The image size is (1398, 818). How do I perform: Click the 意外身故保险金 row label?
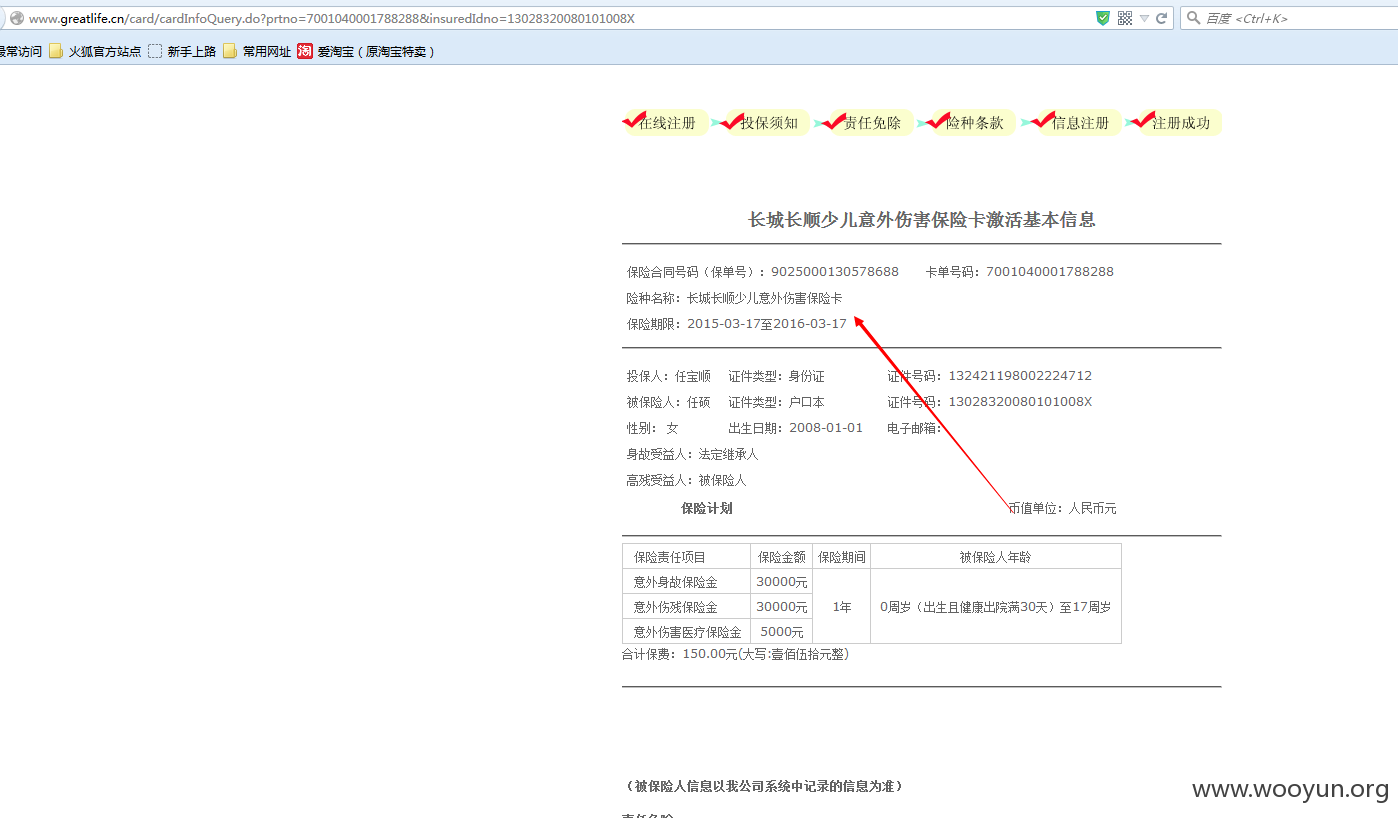coord(676,582)
